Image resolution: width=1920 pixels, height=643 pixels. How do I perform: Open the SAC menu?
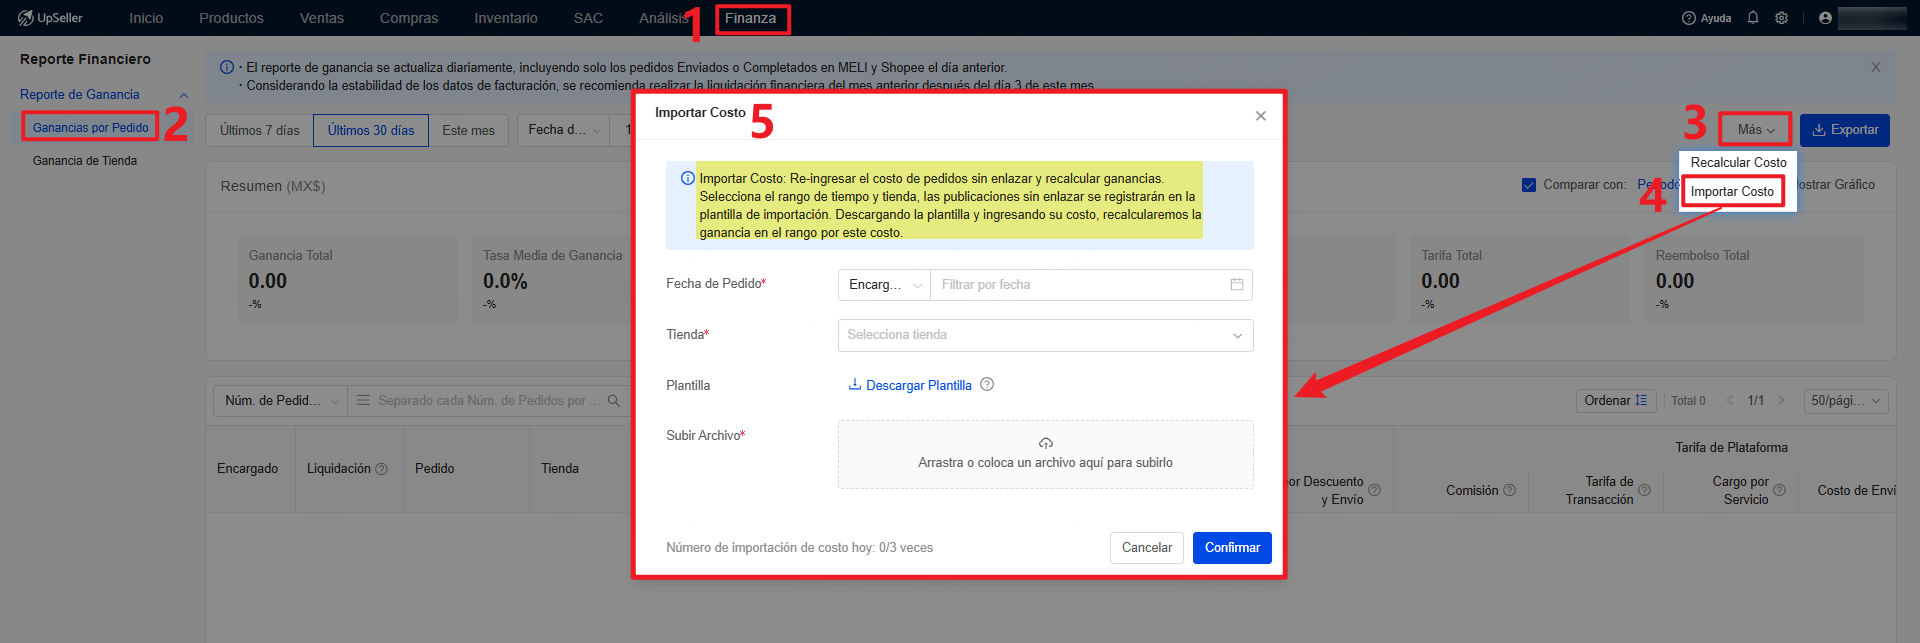(x=588, y=18)
